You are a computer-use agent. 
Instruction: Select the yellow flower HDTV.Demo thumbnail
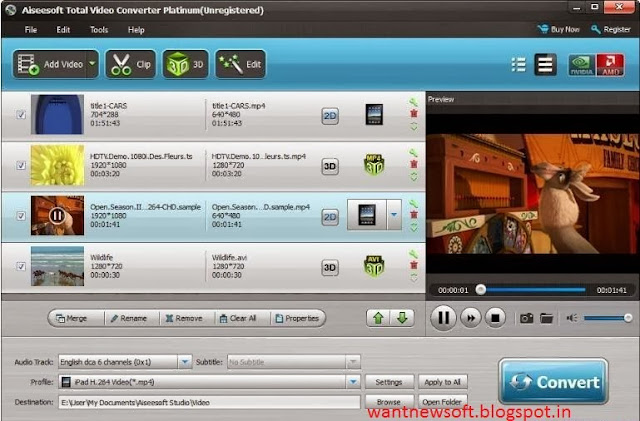58,165
